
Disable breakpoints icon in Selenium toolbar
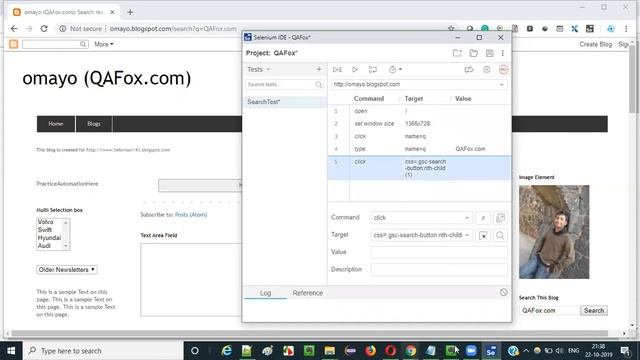(x=469, y=70)
